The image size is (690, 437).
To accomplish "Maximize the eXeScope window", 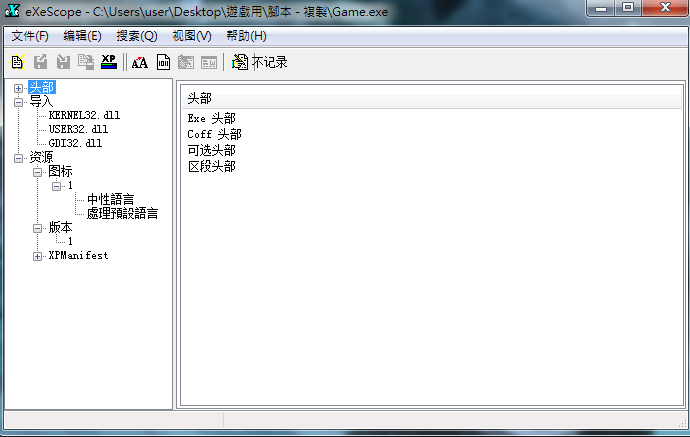I will [x=628, y=8].
